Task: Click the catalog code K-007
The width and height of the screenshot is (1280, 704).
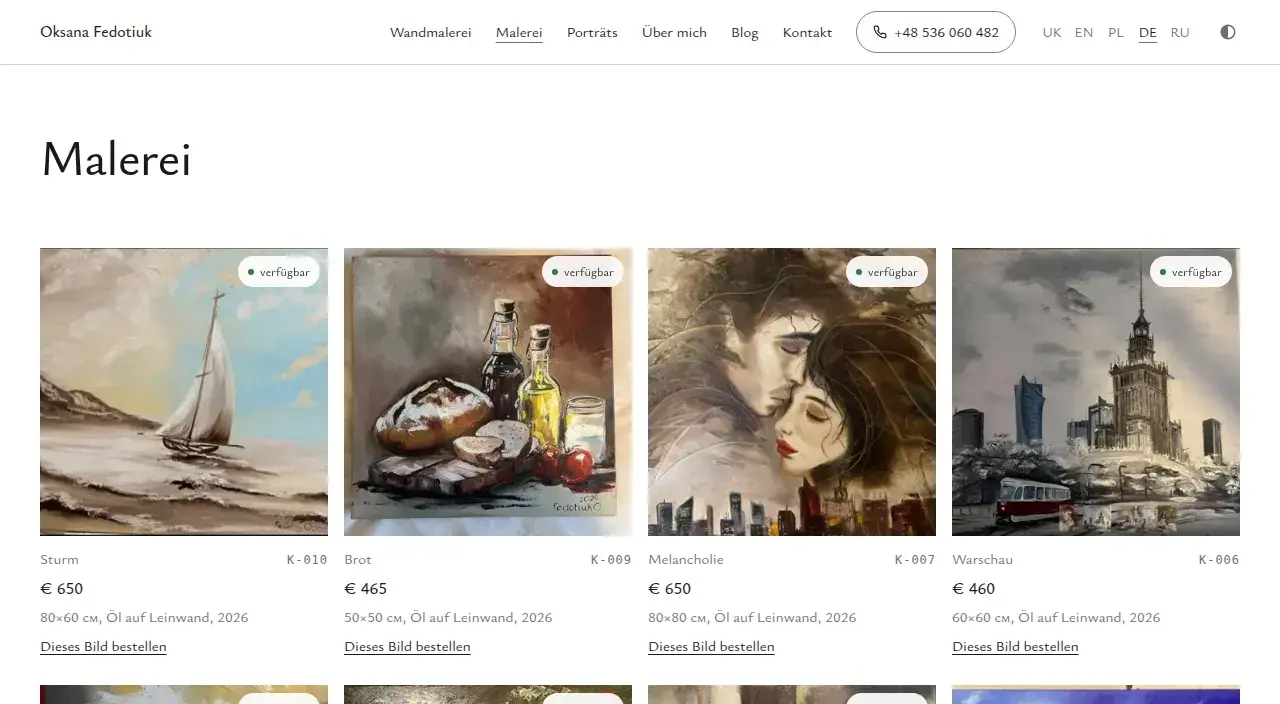Action: point(915,560)
